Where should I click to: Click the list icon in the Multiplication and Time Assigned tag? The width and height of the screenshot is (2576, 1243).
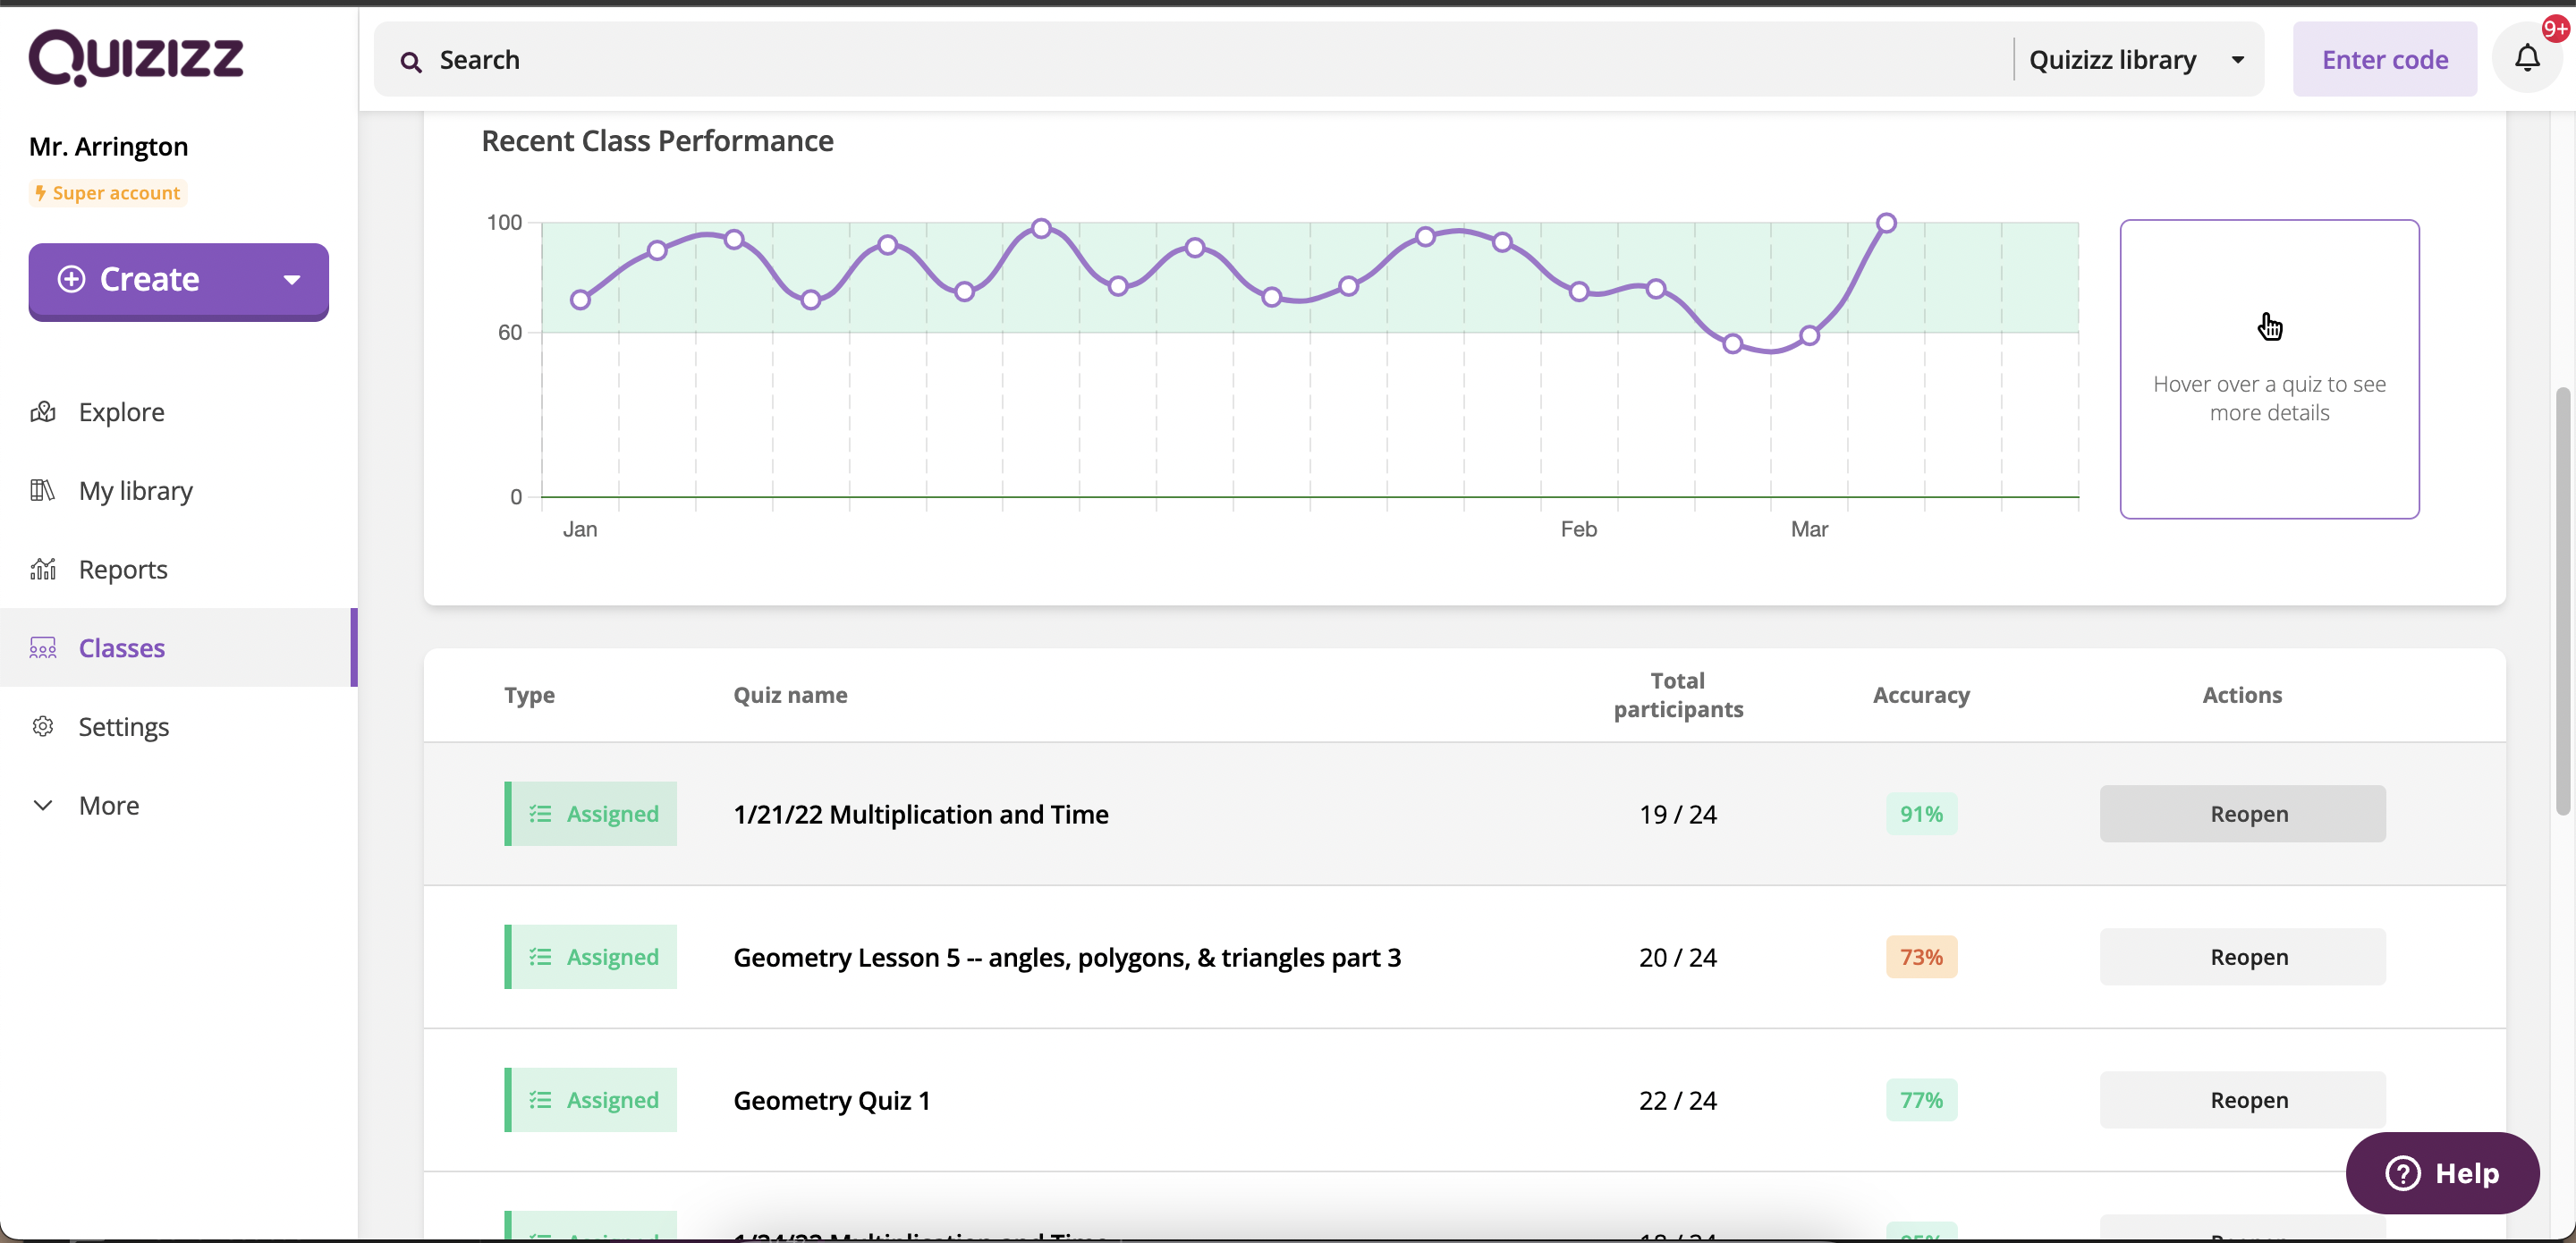tap(540, 814)
